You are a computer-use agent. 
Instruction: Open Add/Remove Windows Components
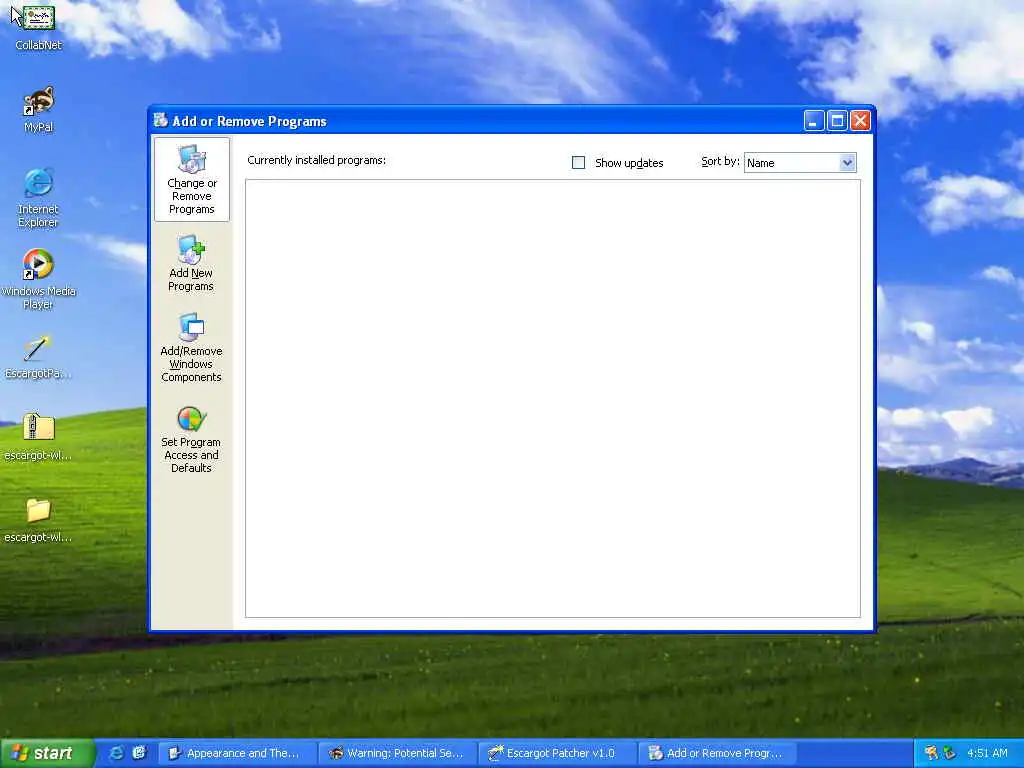pos(191,348)
